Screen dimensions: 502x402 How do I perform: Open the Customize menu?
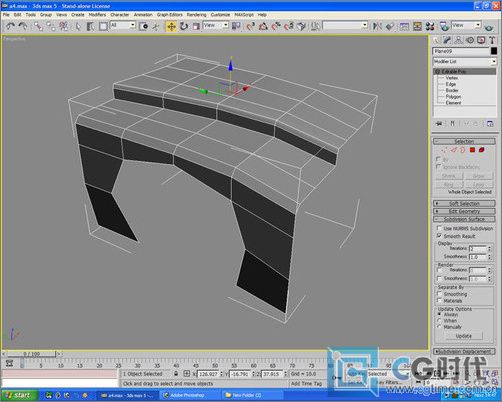220,15
